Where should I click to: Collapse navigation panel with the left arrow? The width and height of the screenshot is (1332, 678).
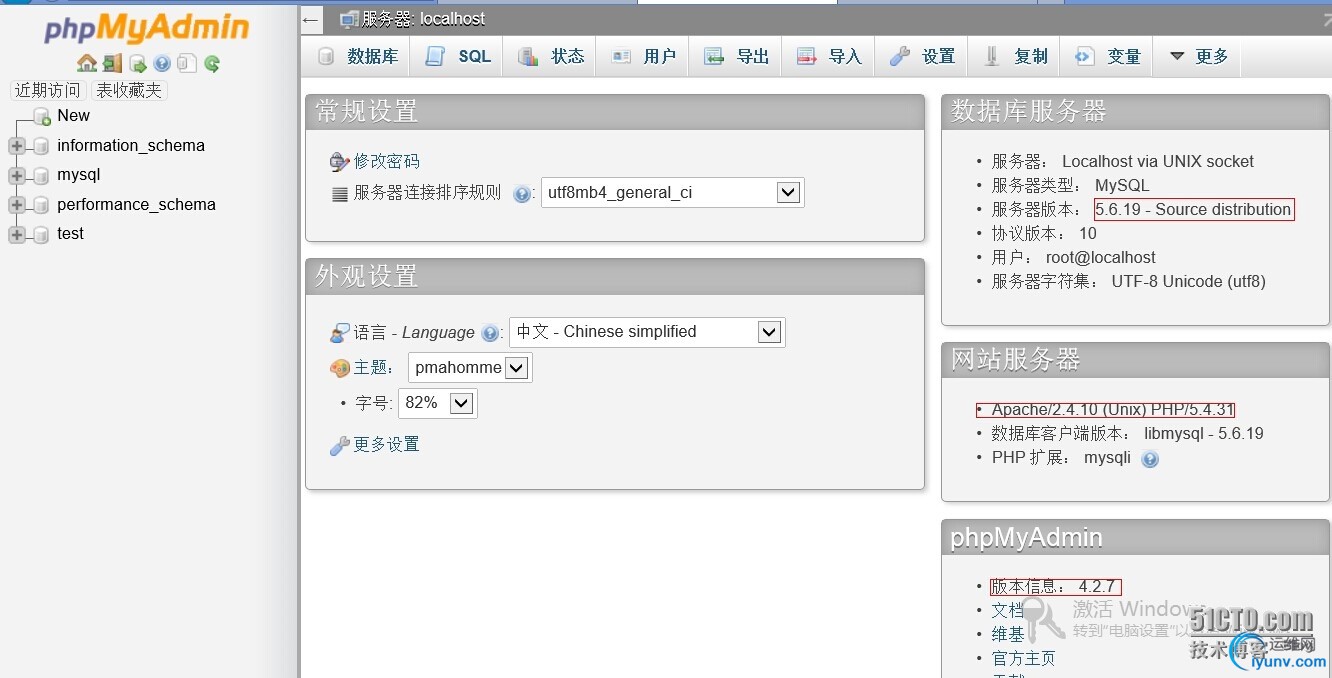[x=310, y=19]
